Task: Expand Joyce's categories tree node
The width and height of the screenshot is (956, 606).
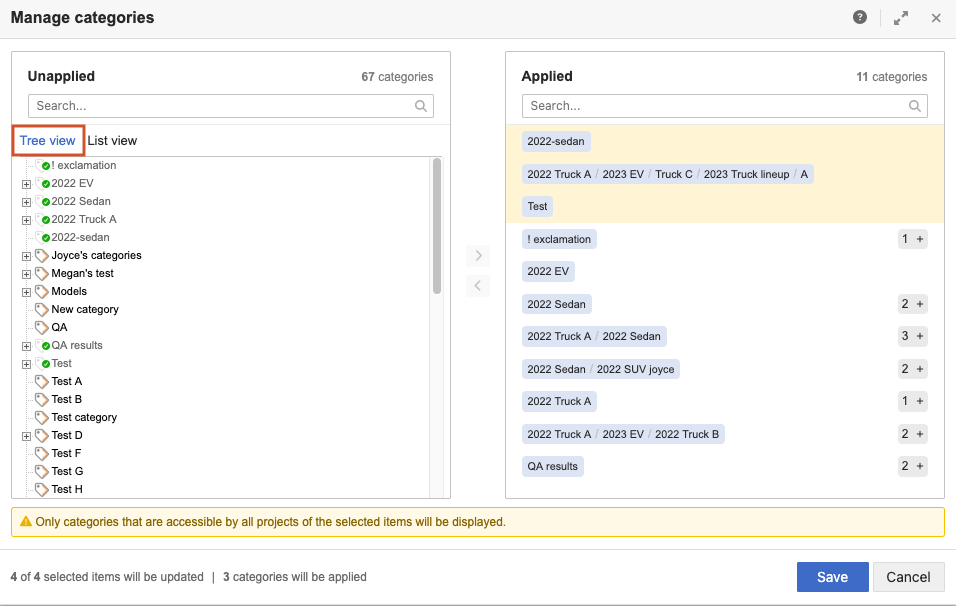Action: click(26, 256)
